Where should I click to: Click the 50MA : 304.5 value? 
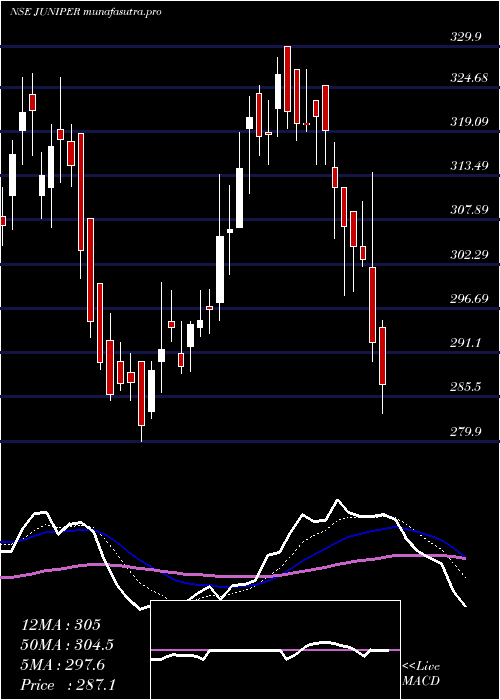coord(67,645)
